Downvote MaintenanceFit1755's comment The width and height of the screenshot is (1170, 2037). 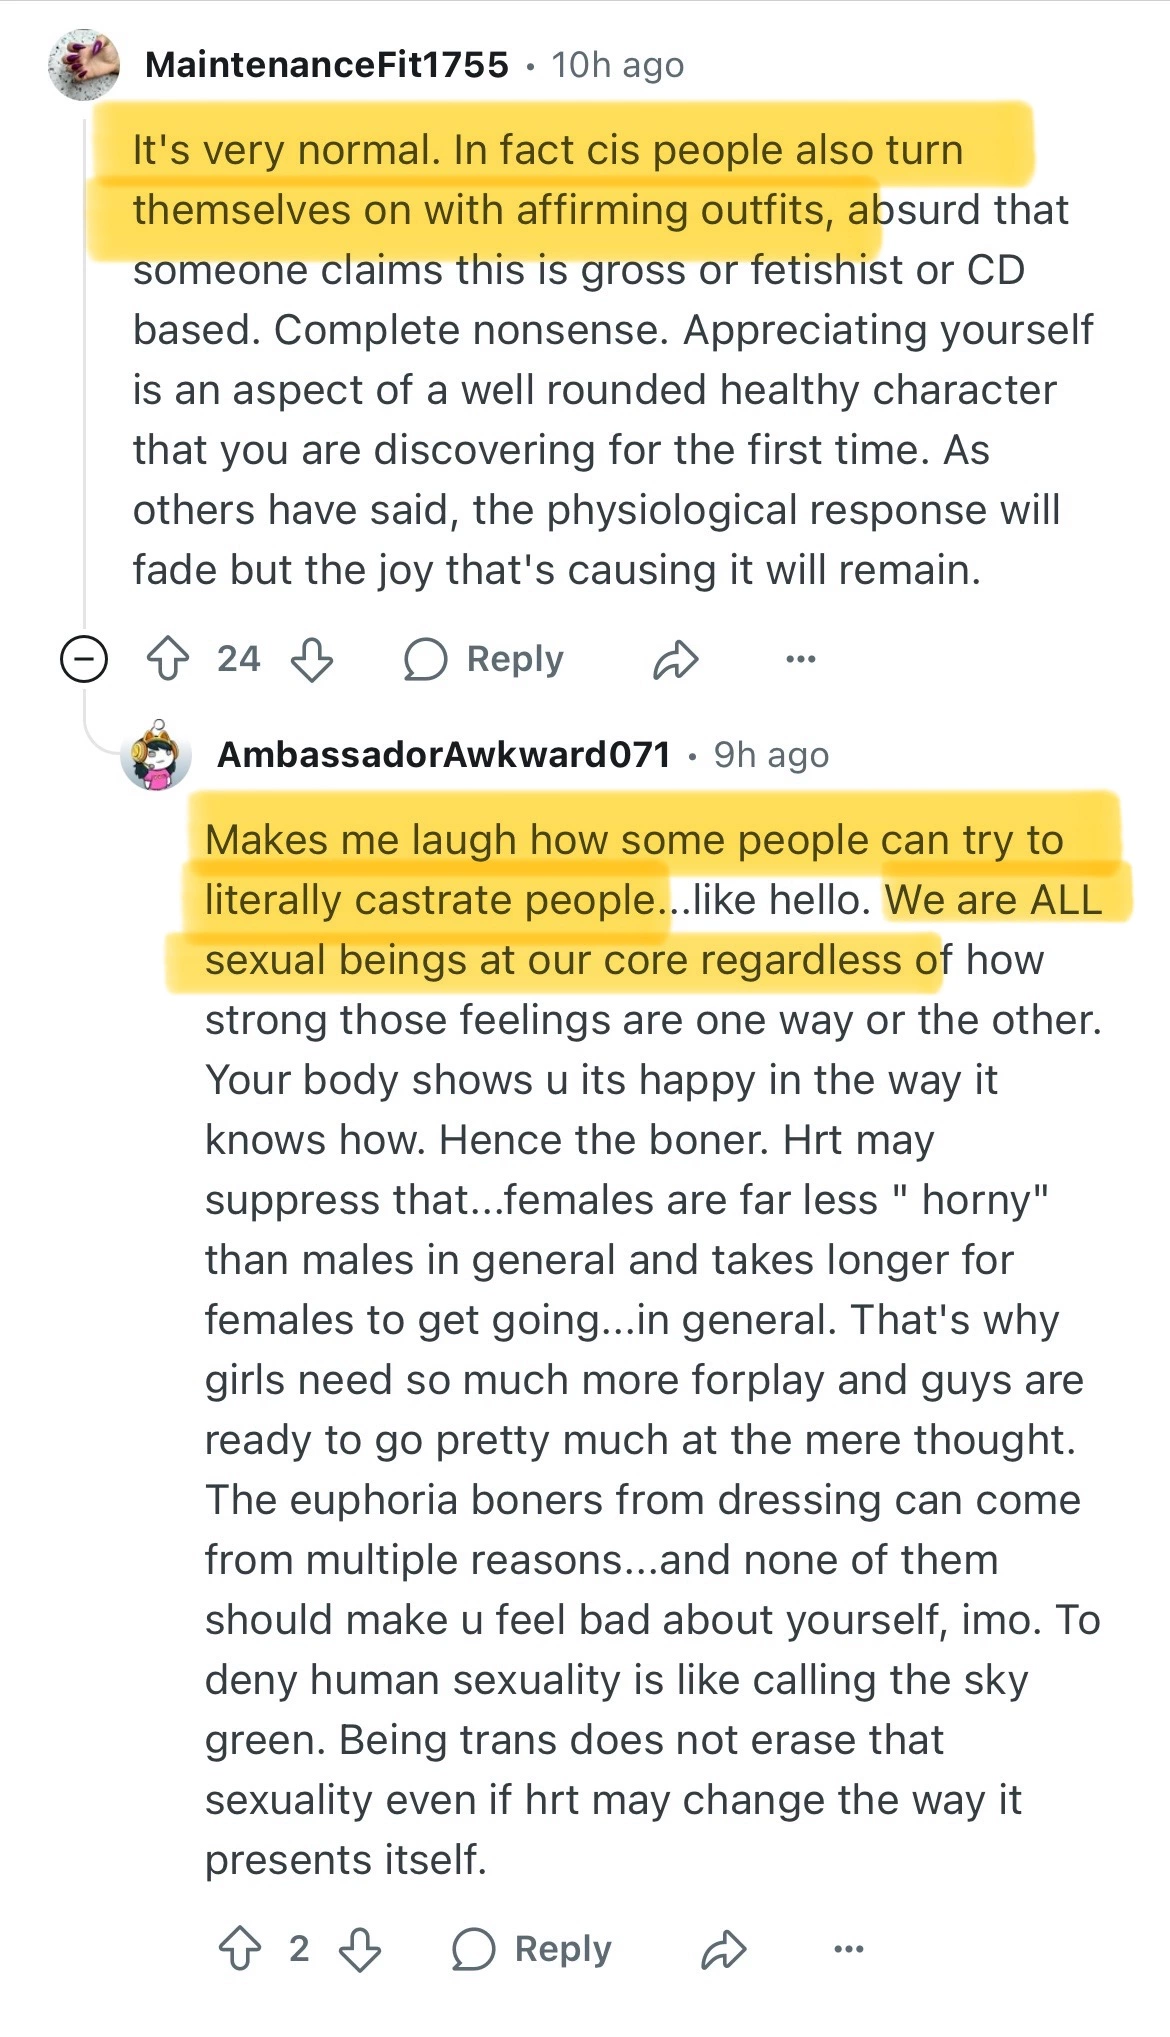pos(311,660)
